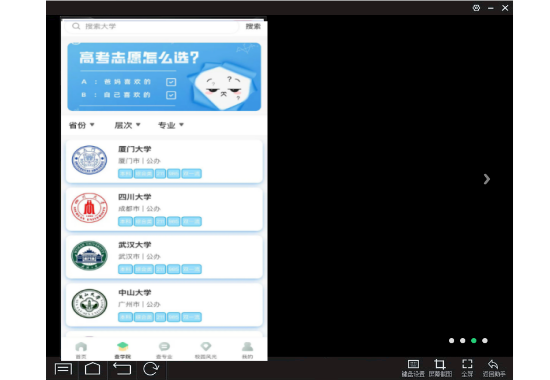The image size is (550, 380).
Task: Open 武汉大学 university name
Action: pos(135,245)
